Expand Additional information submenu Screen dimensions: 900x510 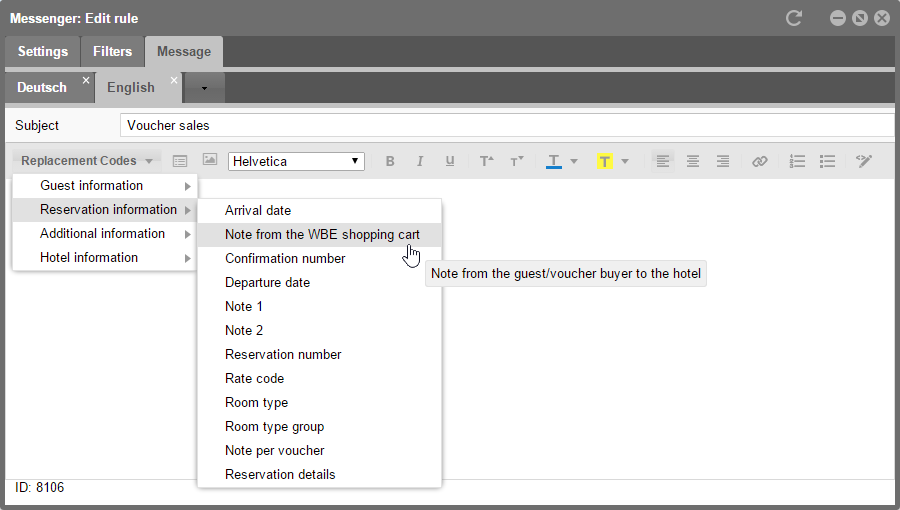pos(105,234)
